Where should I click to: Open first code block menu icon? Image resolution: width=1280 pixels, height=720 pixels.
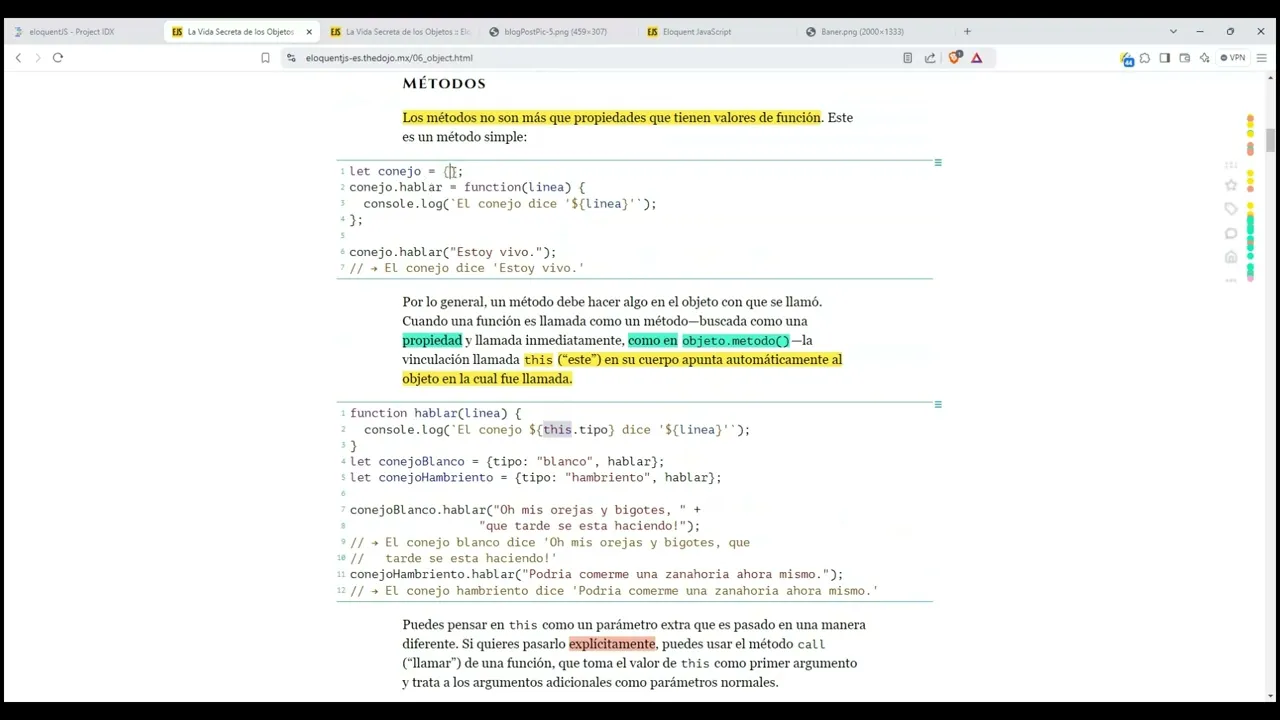point(938,162)
